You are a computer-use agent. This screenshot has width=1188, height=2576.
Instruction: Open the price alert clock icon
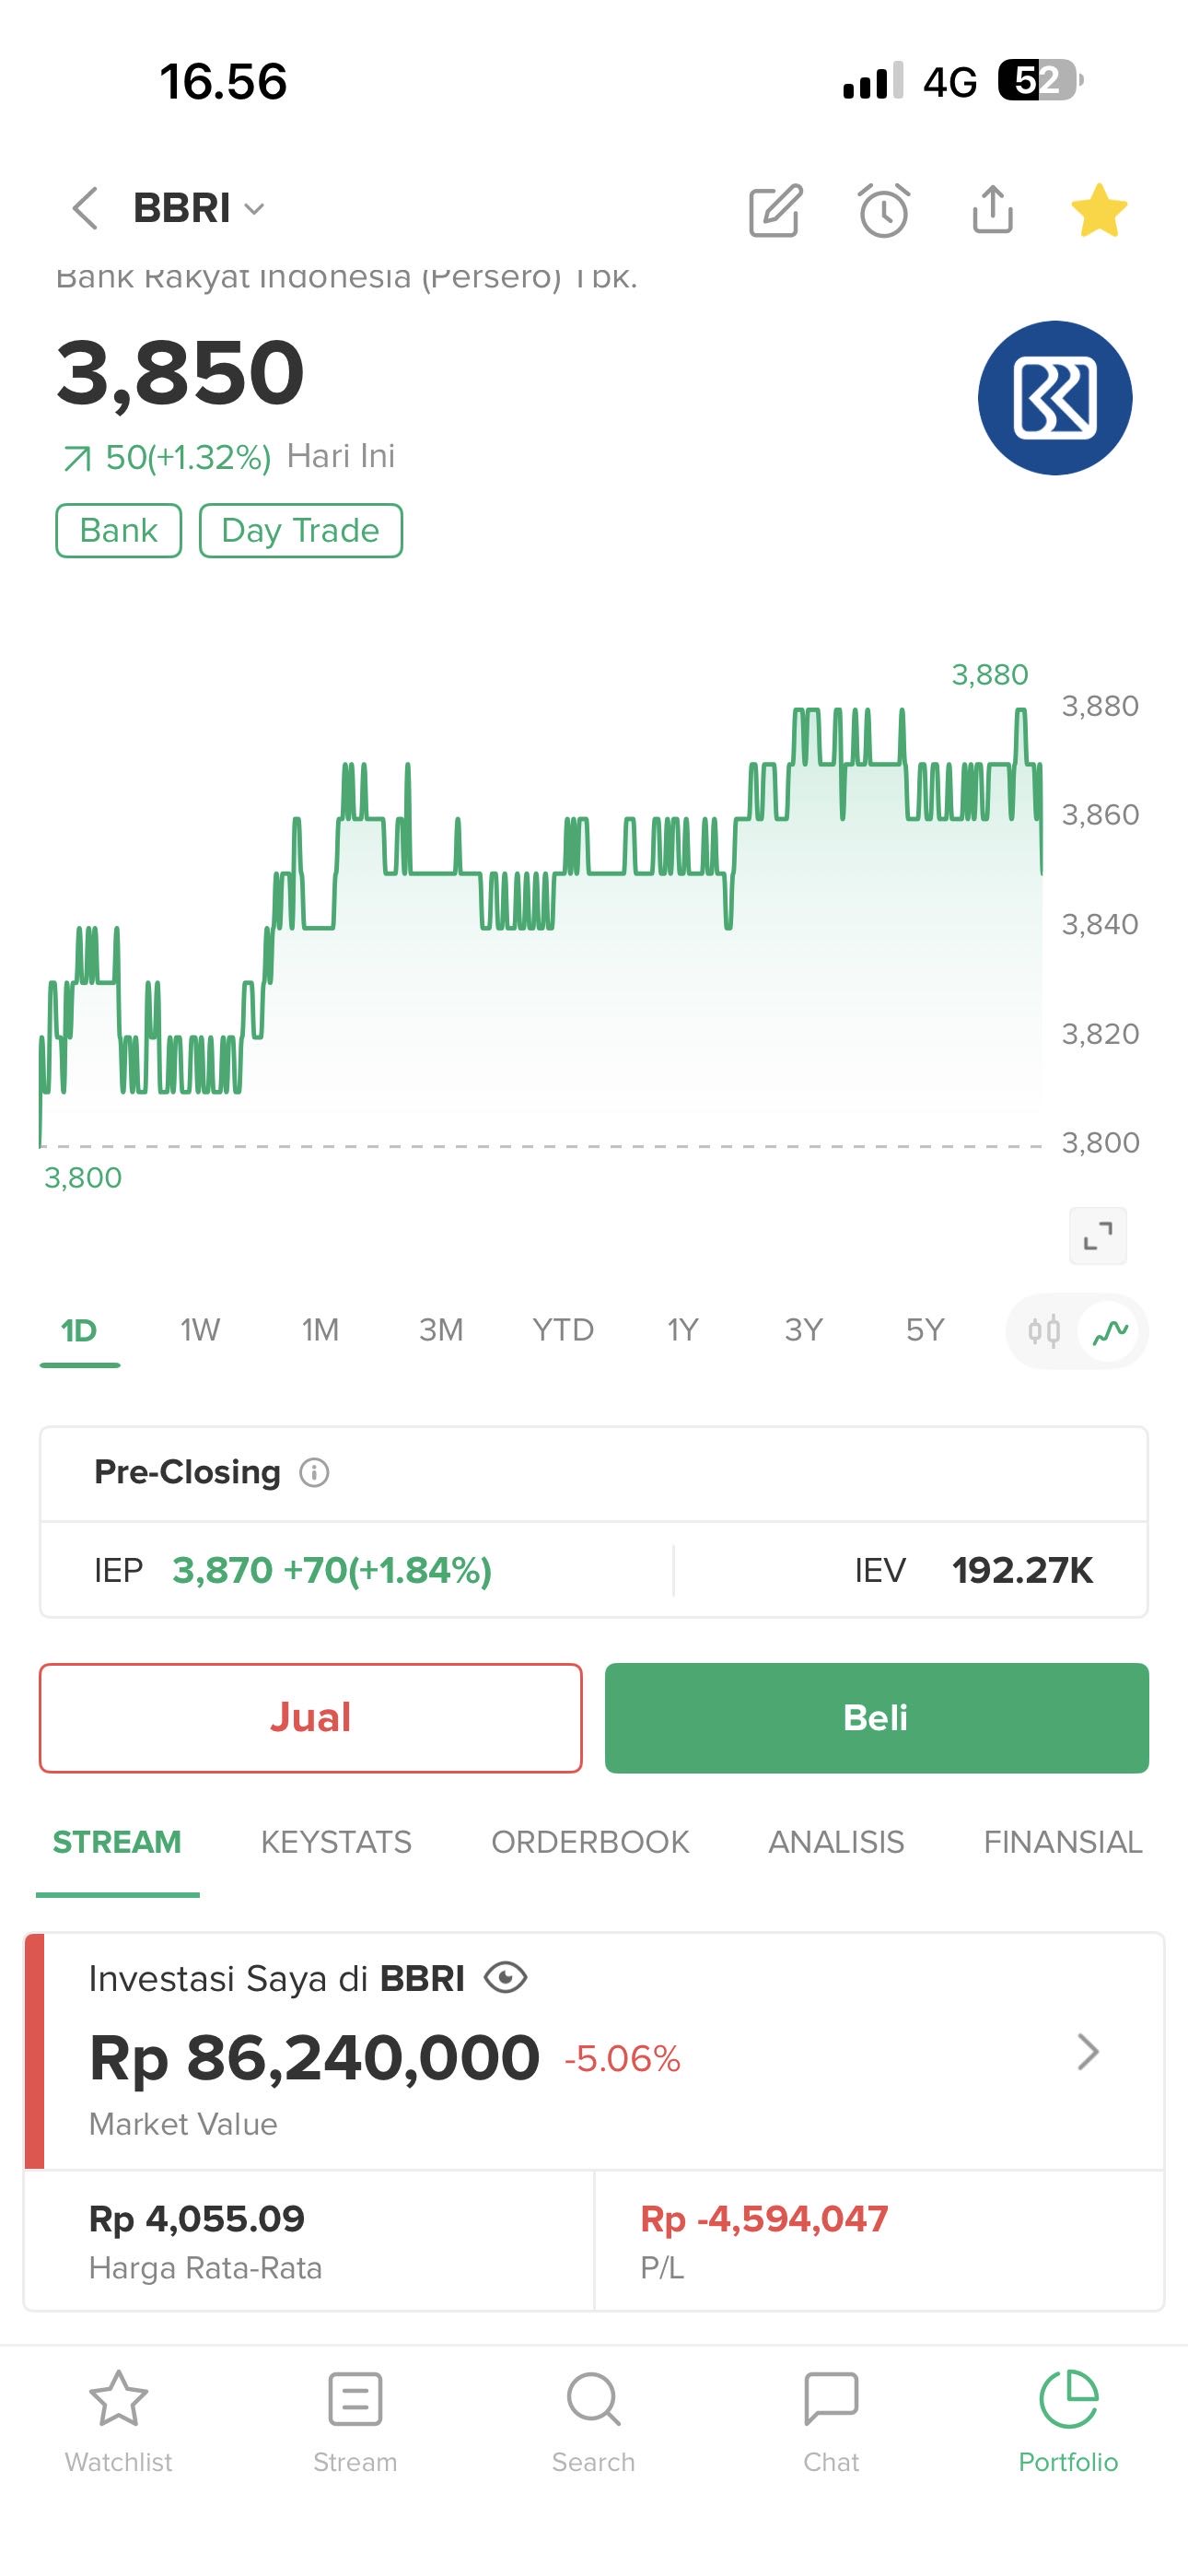[884, 210]
